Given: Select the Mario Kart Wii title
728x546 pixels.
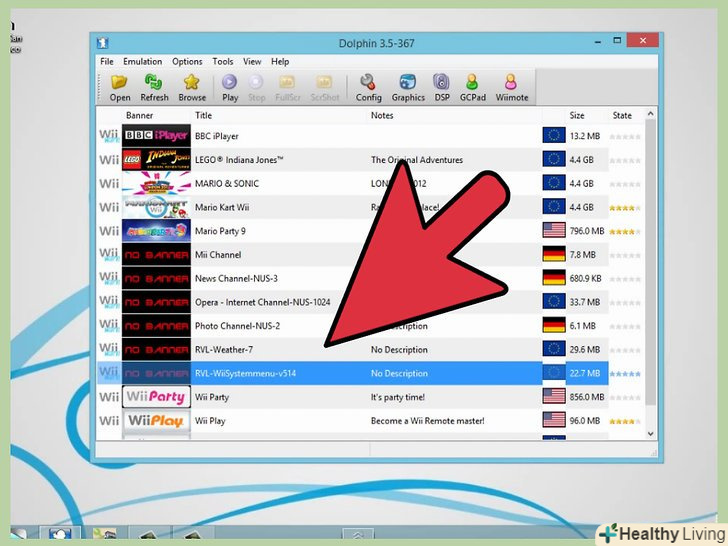Looking at the screenshot, I should (x=222, y=207).
